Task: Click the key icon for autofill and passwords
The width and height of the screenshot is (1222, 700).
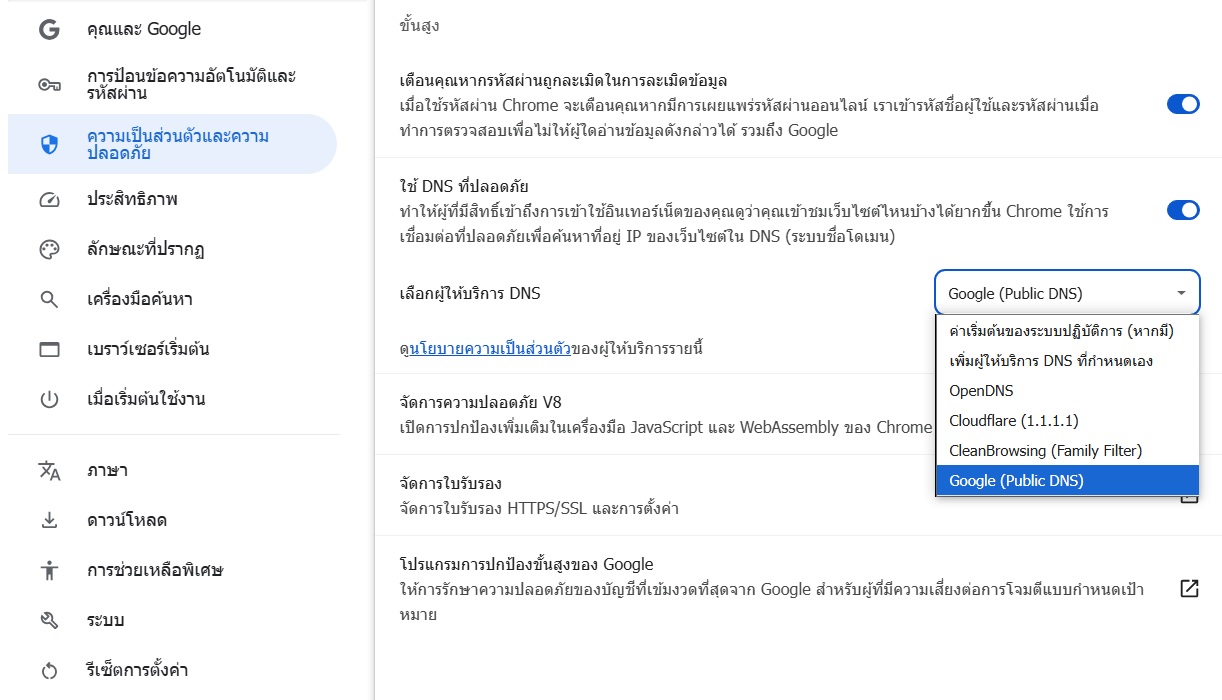Action: click(49, 85)
